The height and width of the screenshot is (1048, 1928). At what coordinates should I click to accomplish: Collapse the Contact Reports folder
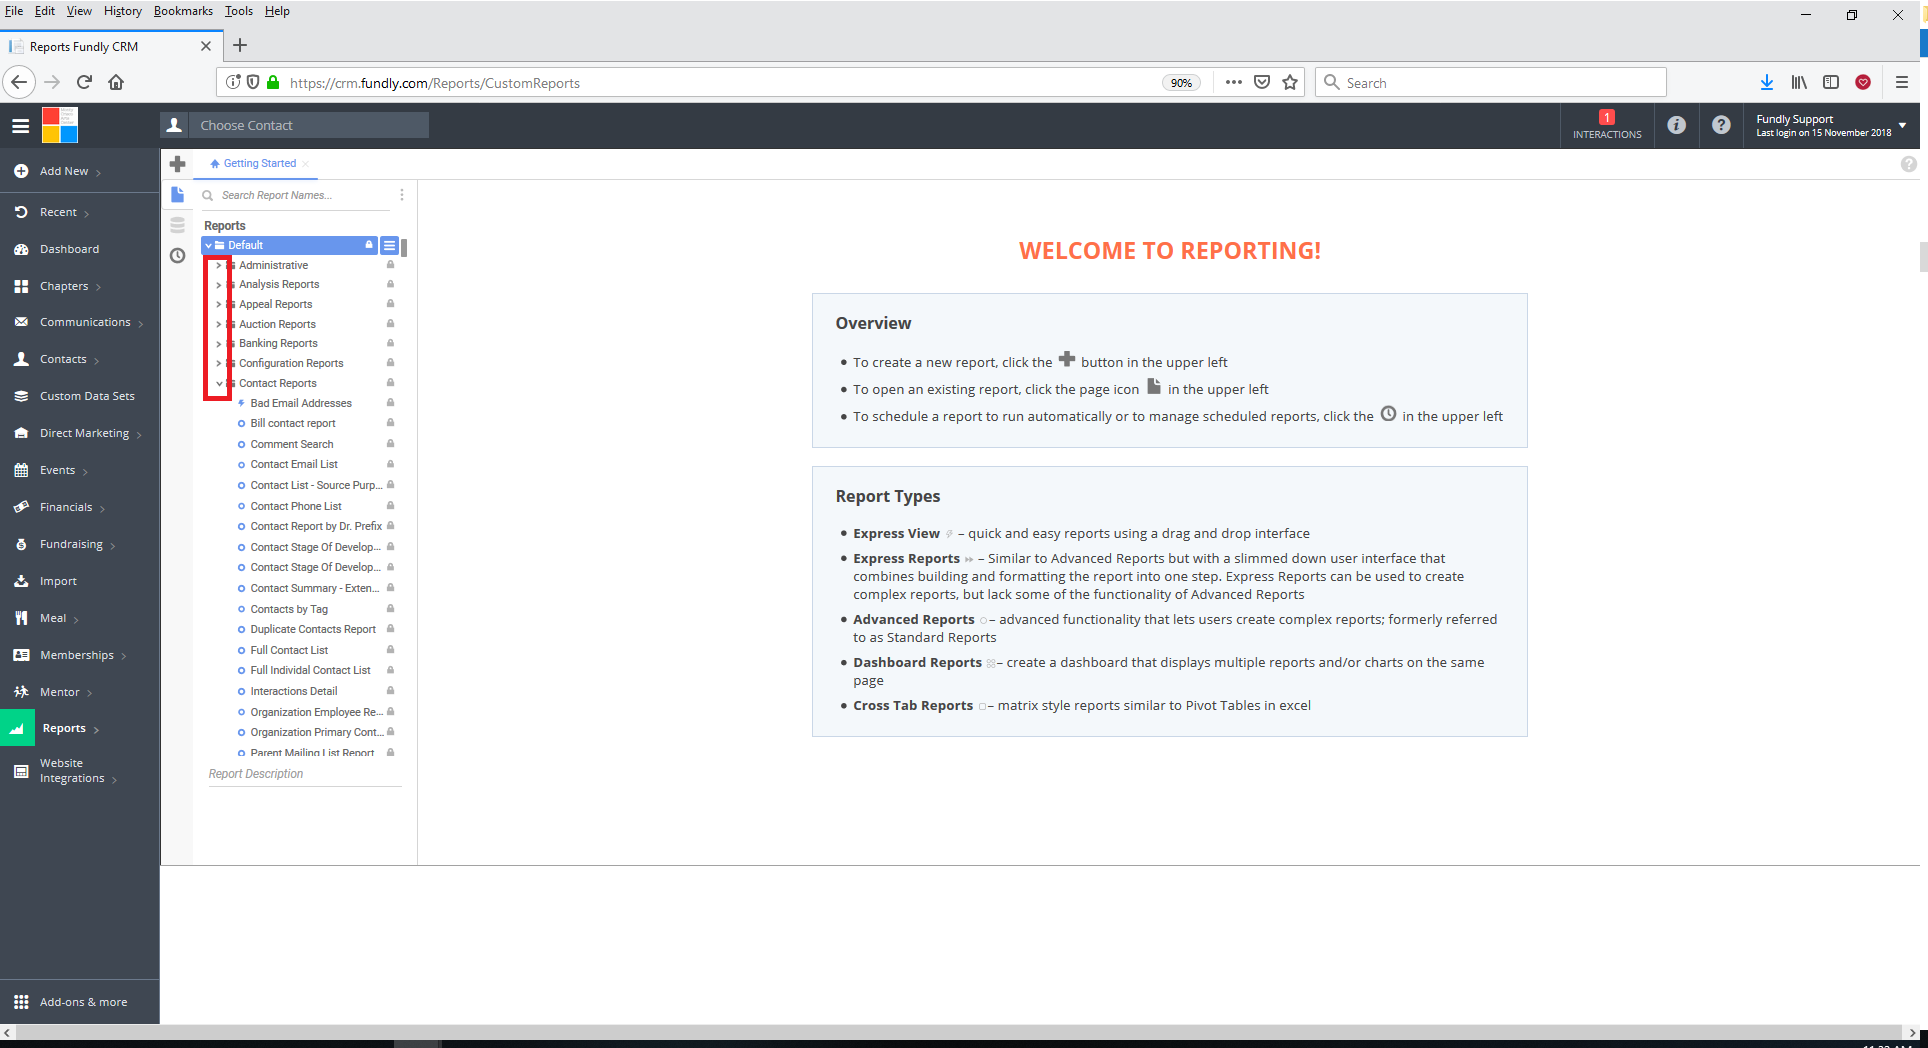[219, 383]
